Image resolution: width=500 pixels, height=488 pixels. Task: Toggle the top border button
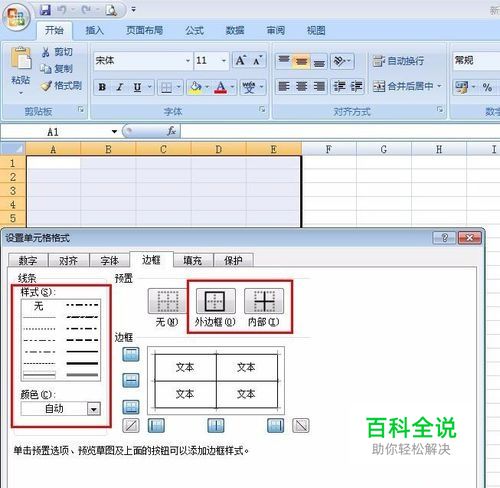coord(131,354)
